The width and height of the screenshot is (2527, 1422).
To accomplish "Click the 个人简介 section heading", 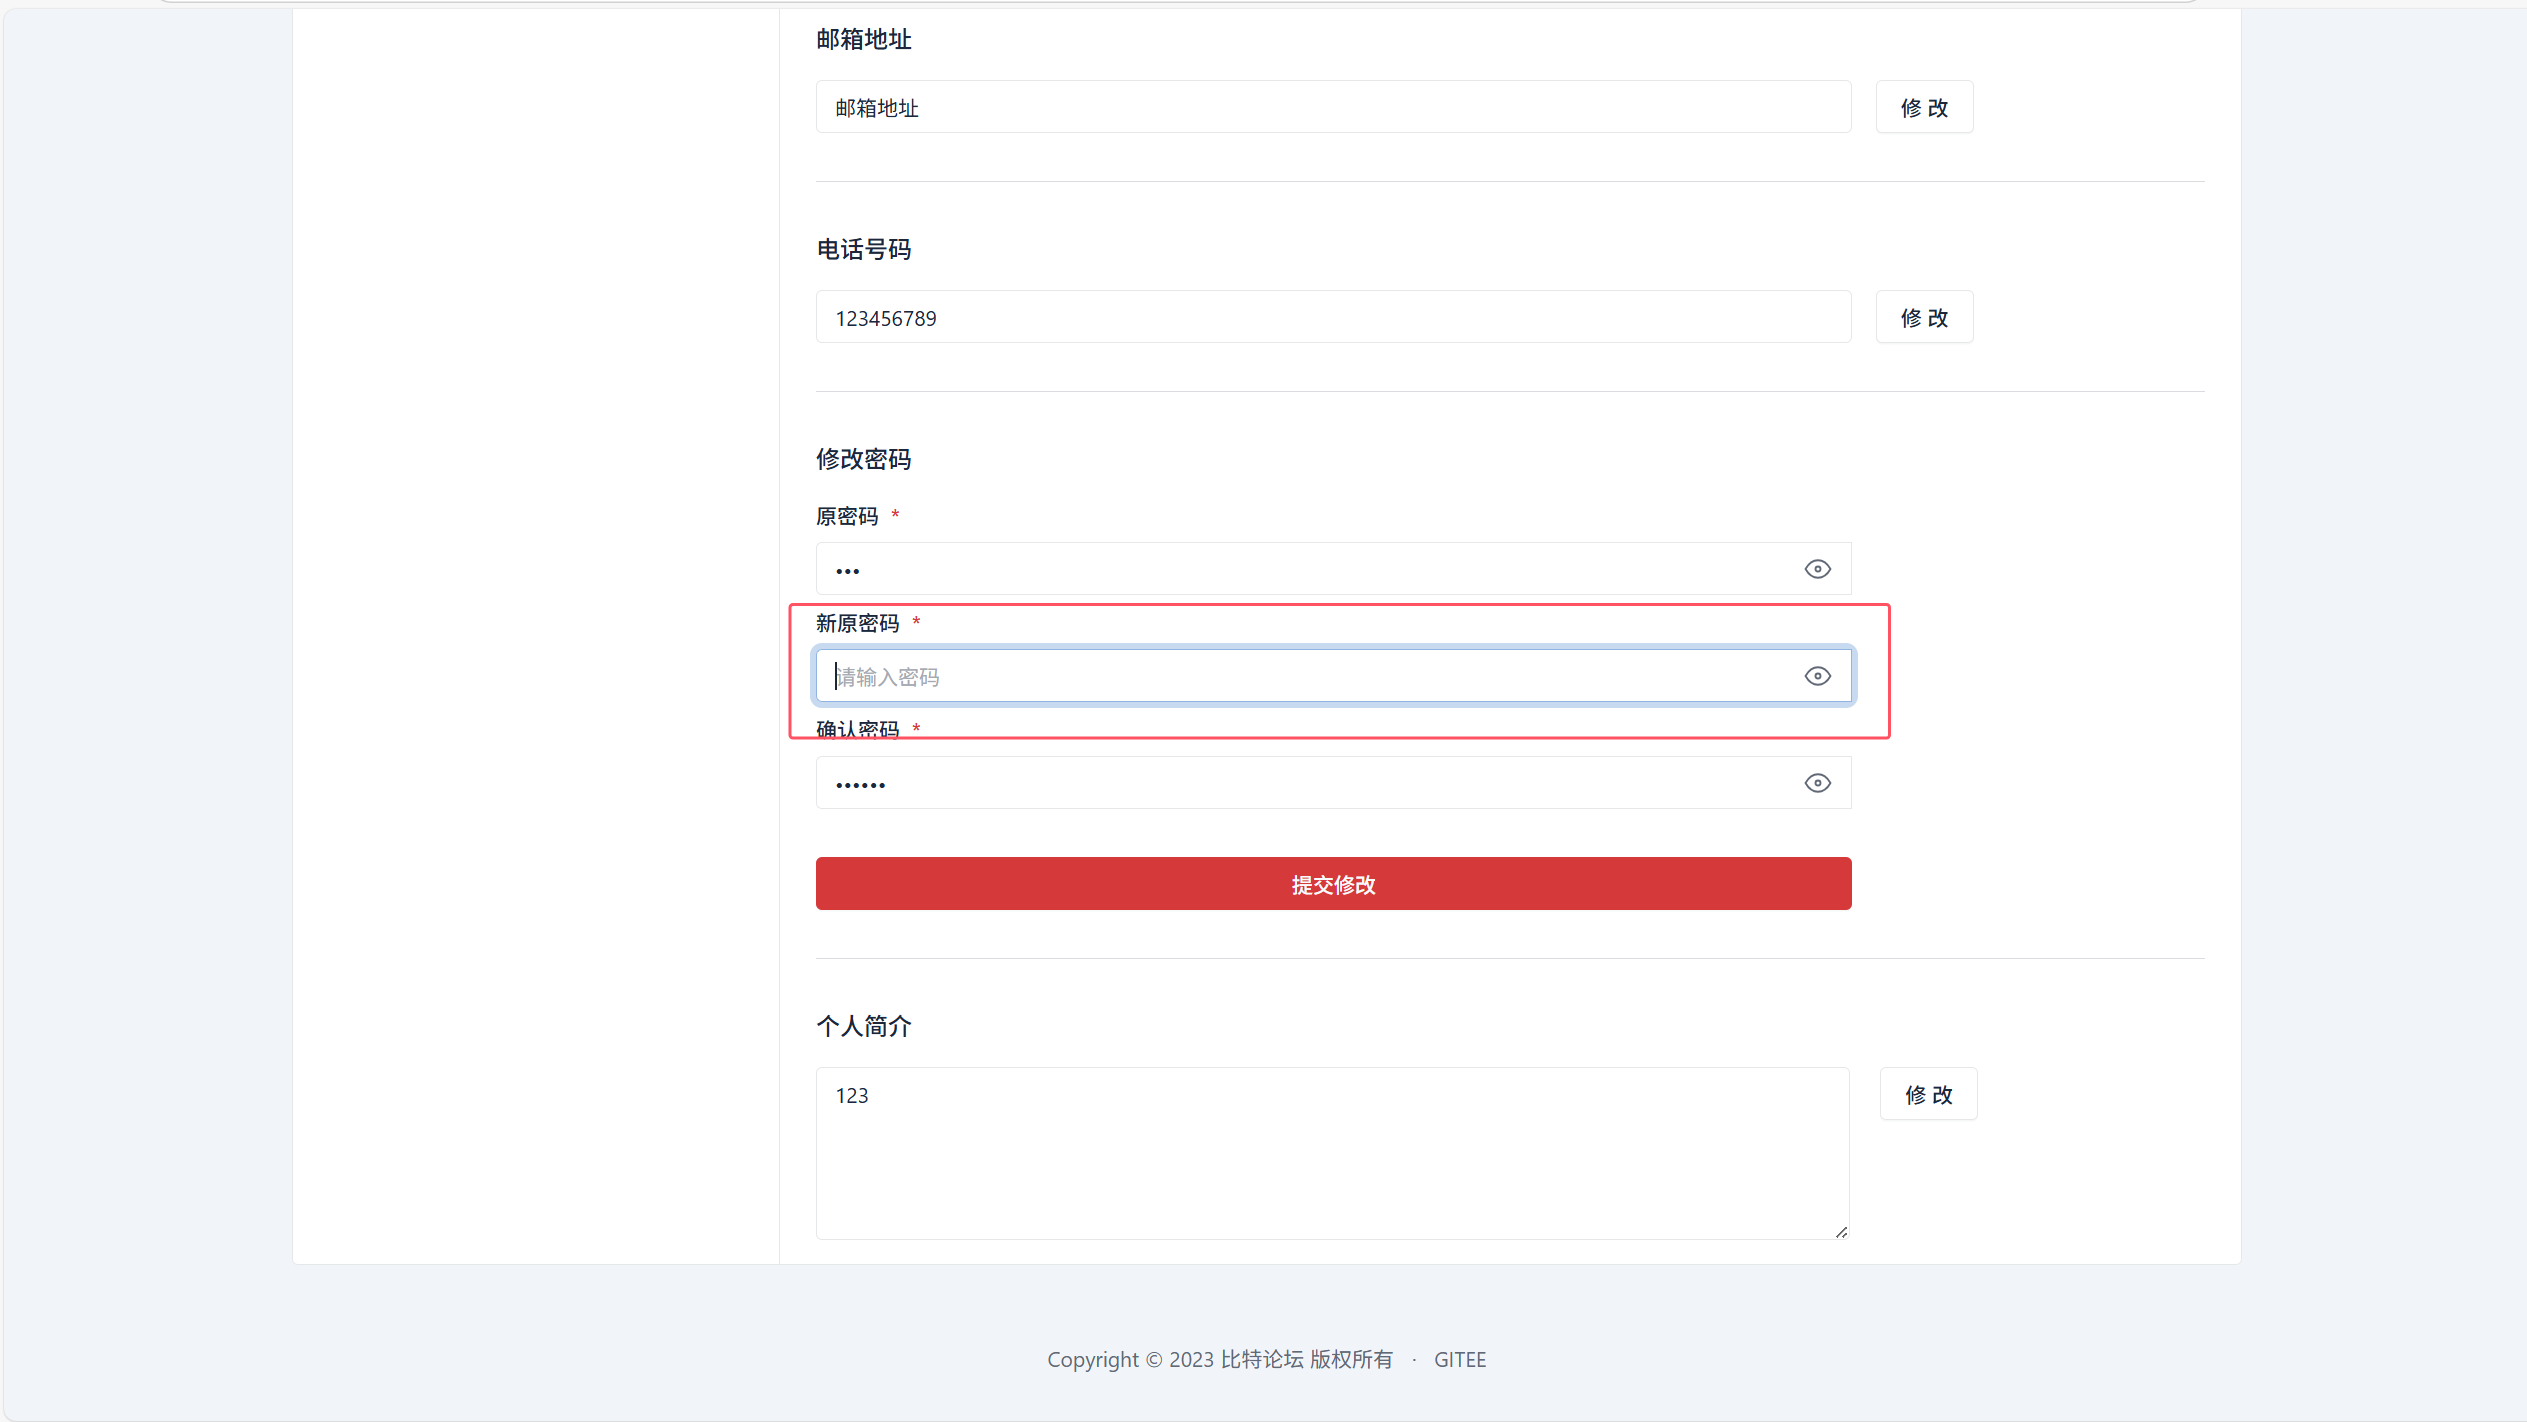I will (x=863, y=1026).
